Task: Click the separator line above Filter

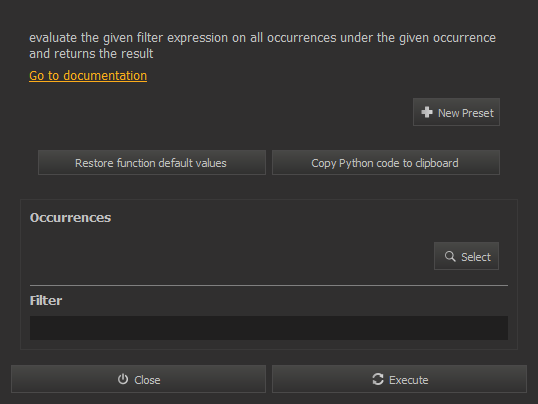Action: click(x=269, y=285)
